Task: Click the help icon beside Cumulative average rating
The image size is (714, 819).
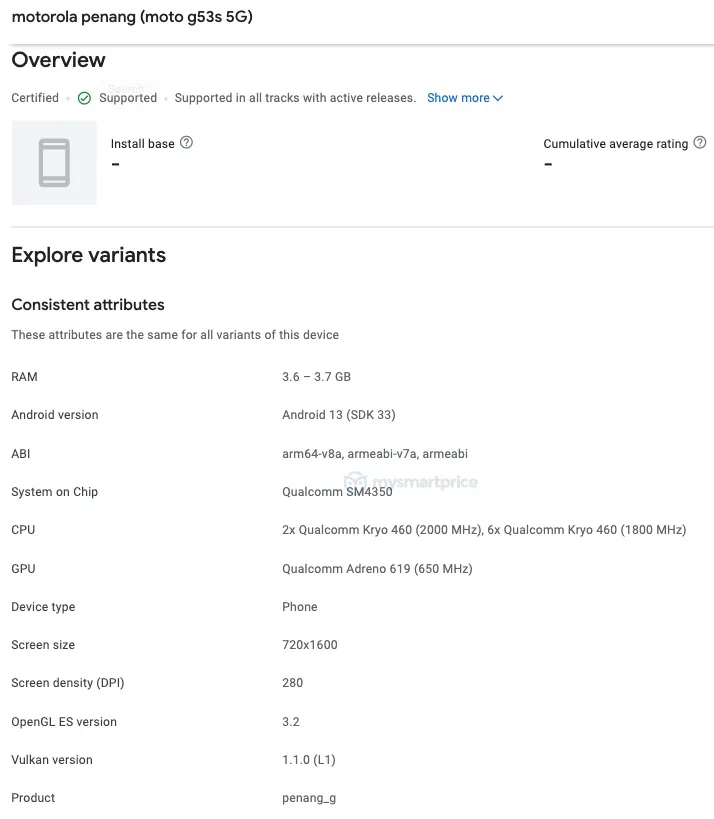Action: 700,143
